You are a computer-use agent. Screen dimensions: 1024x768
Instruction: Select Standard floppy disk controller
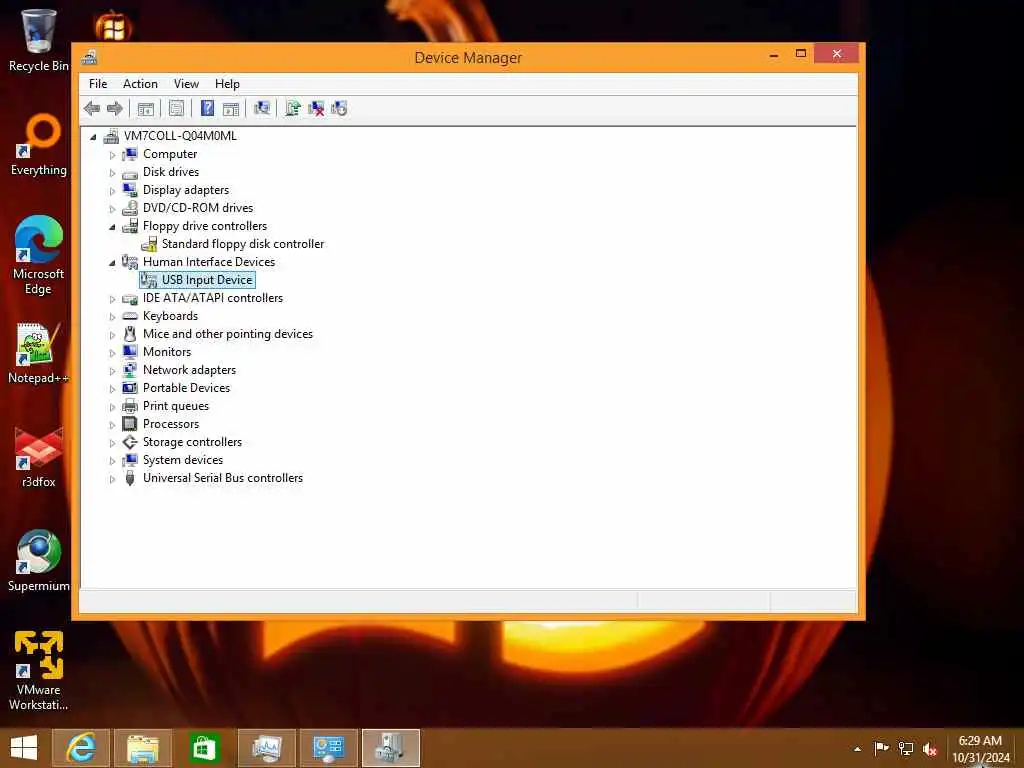(242, 244)
